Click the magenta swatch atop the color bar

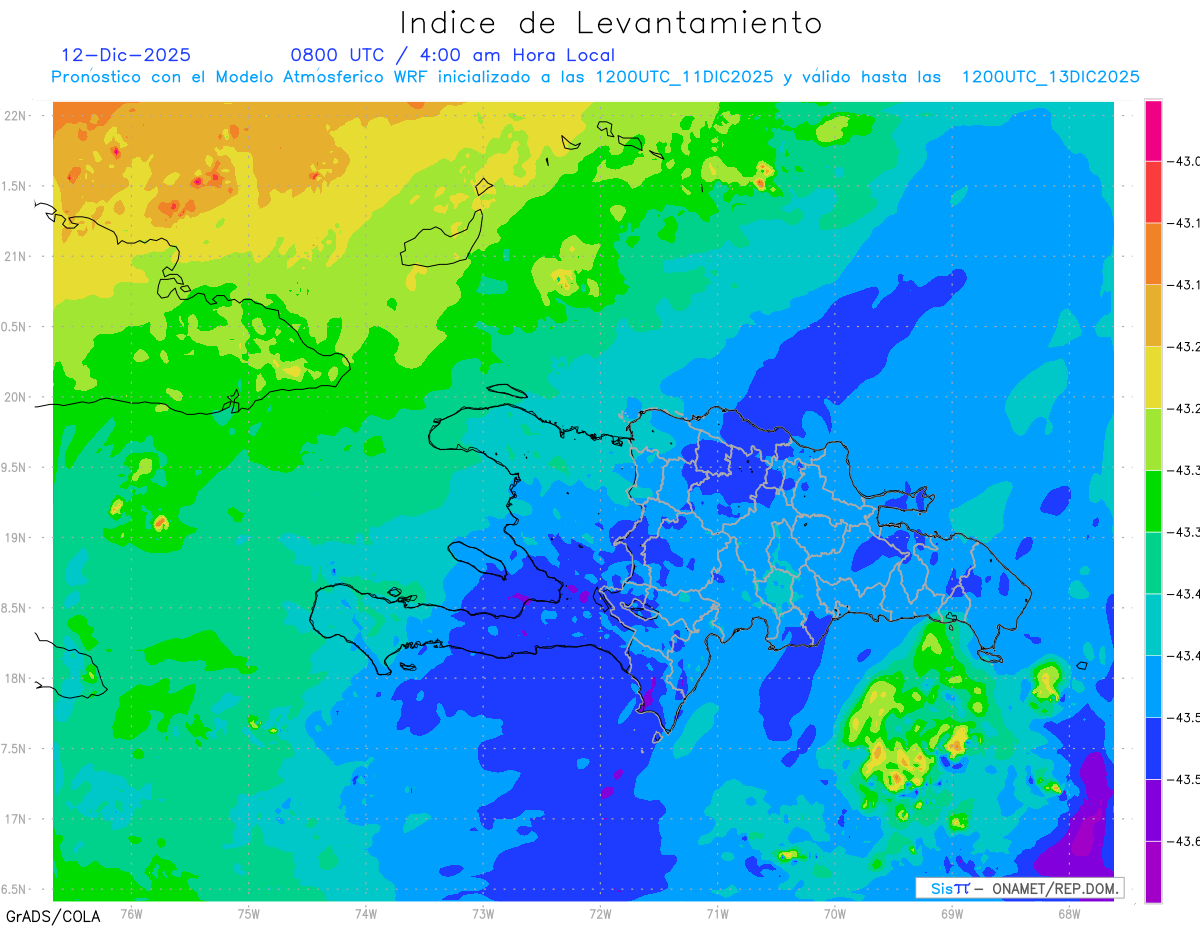tap(1153, 130)
